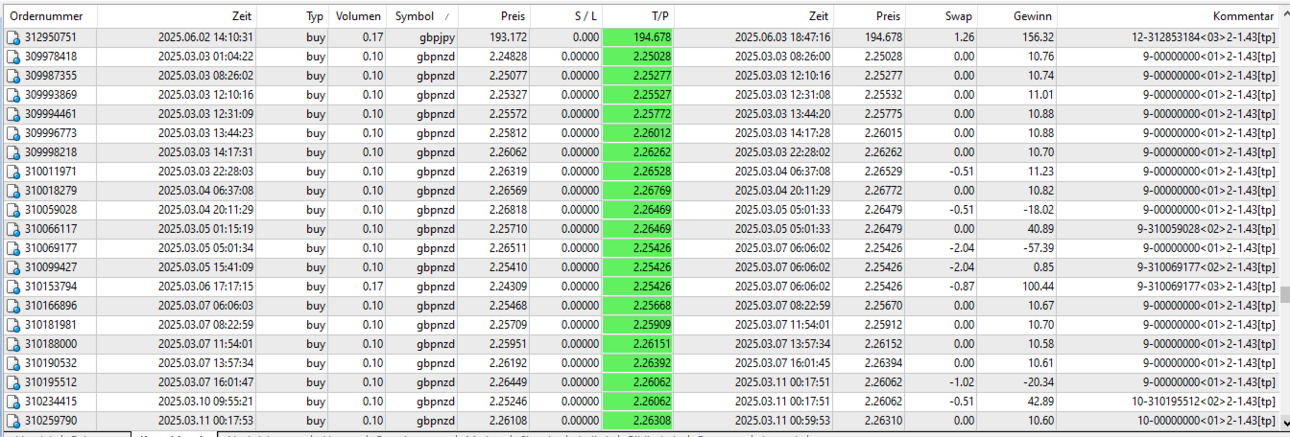
Task: Click the loss value -57.39
Action: [x=1035, y=248]
